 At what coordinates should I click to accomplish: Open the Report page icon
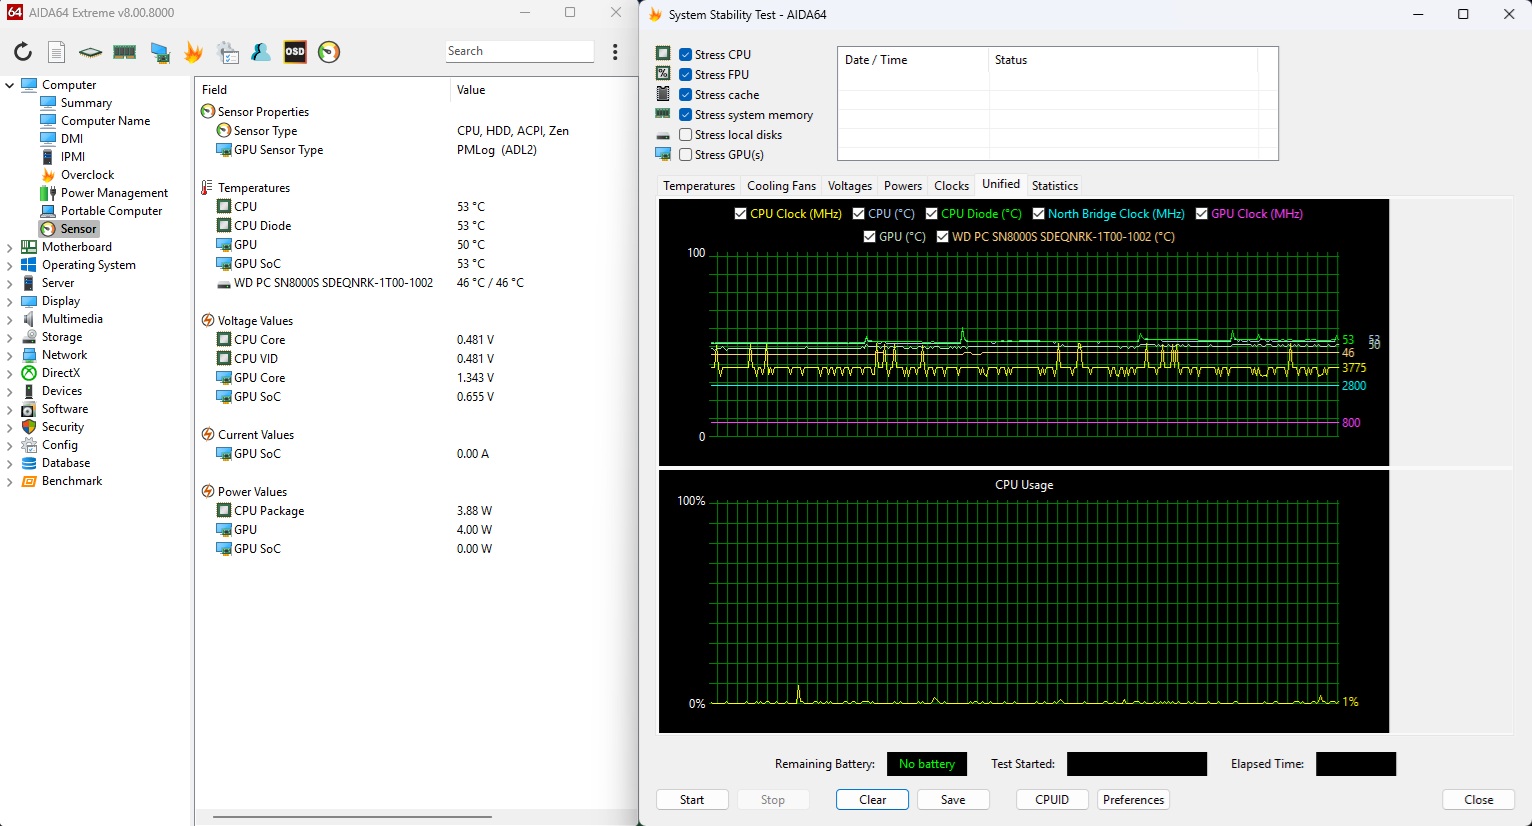57,52
